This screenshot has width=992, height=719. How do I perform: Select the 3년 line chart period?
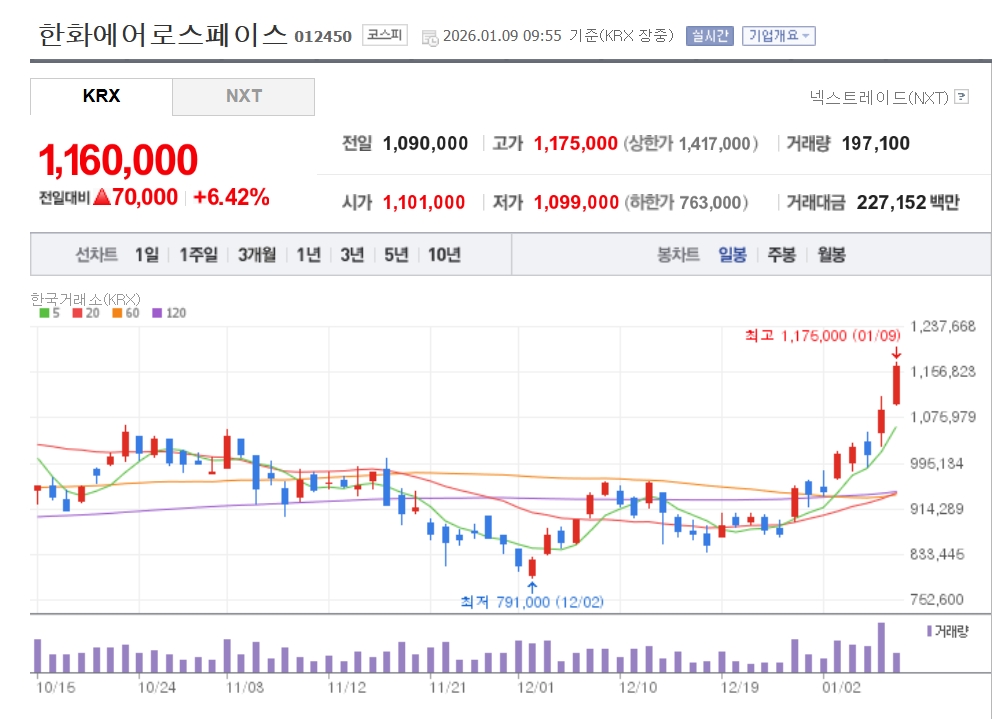[352, 254]
